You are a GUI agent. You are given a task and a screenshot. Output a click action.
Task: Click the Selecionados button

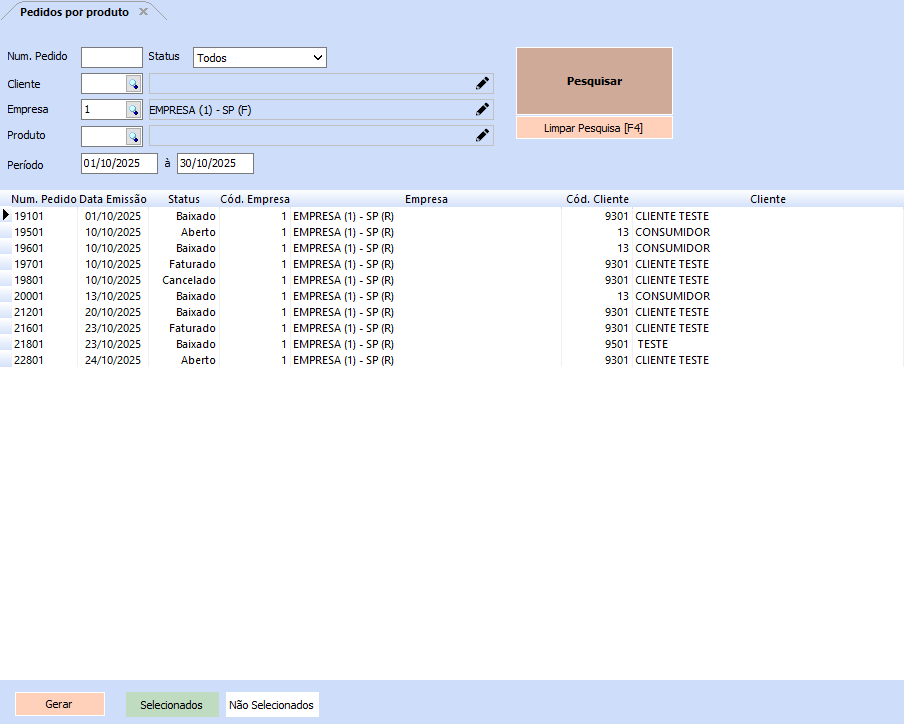click(x=171, y=705)
